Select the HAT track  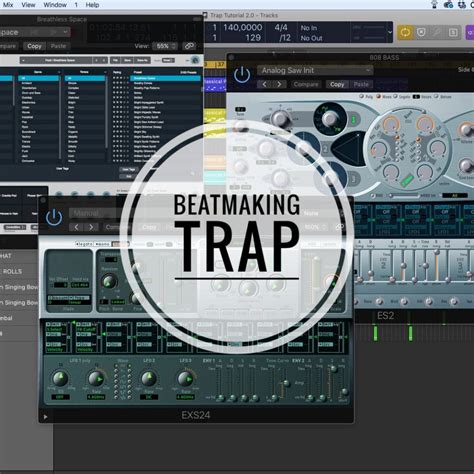click(19, 256)
